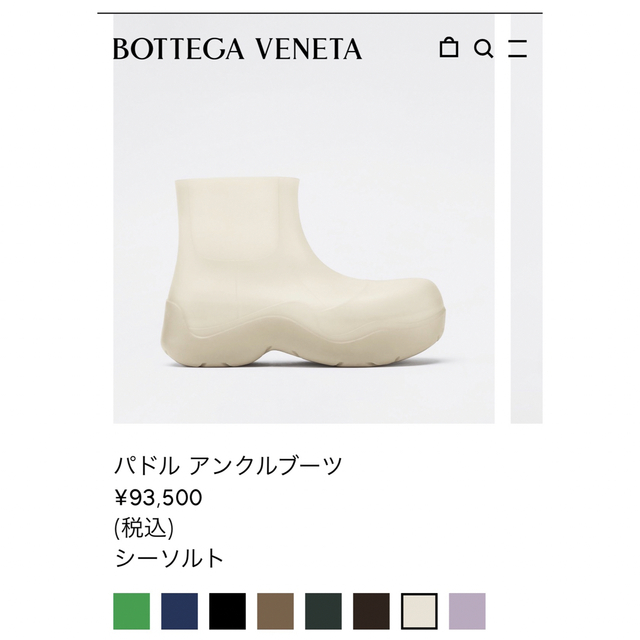Open the hamburger menu icon
This screenshot has height=640, width=640.
pos(518,48)
